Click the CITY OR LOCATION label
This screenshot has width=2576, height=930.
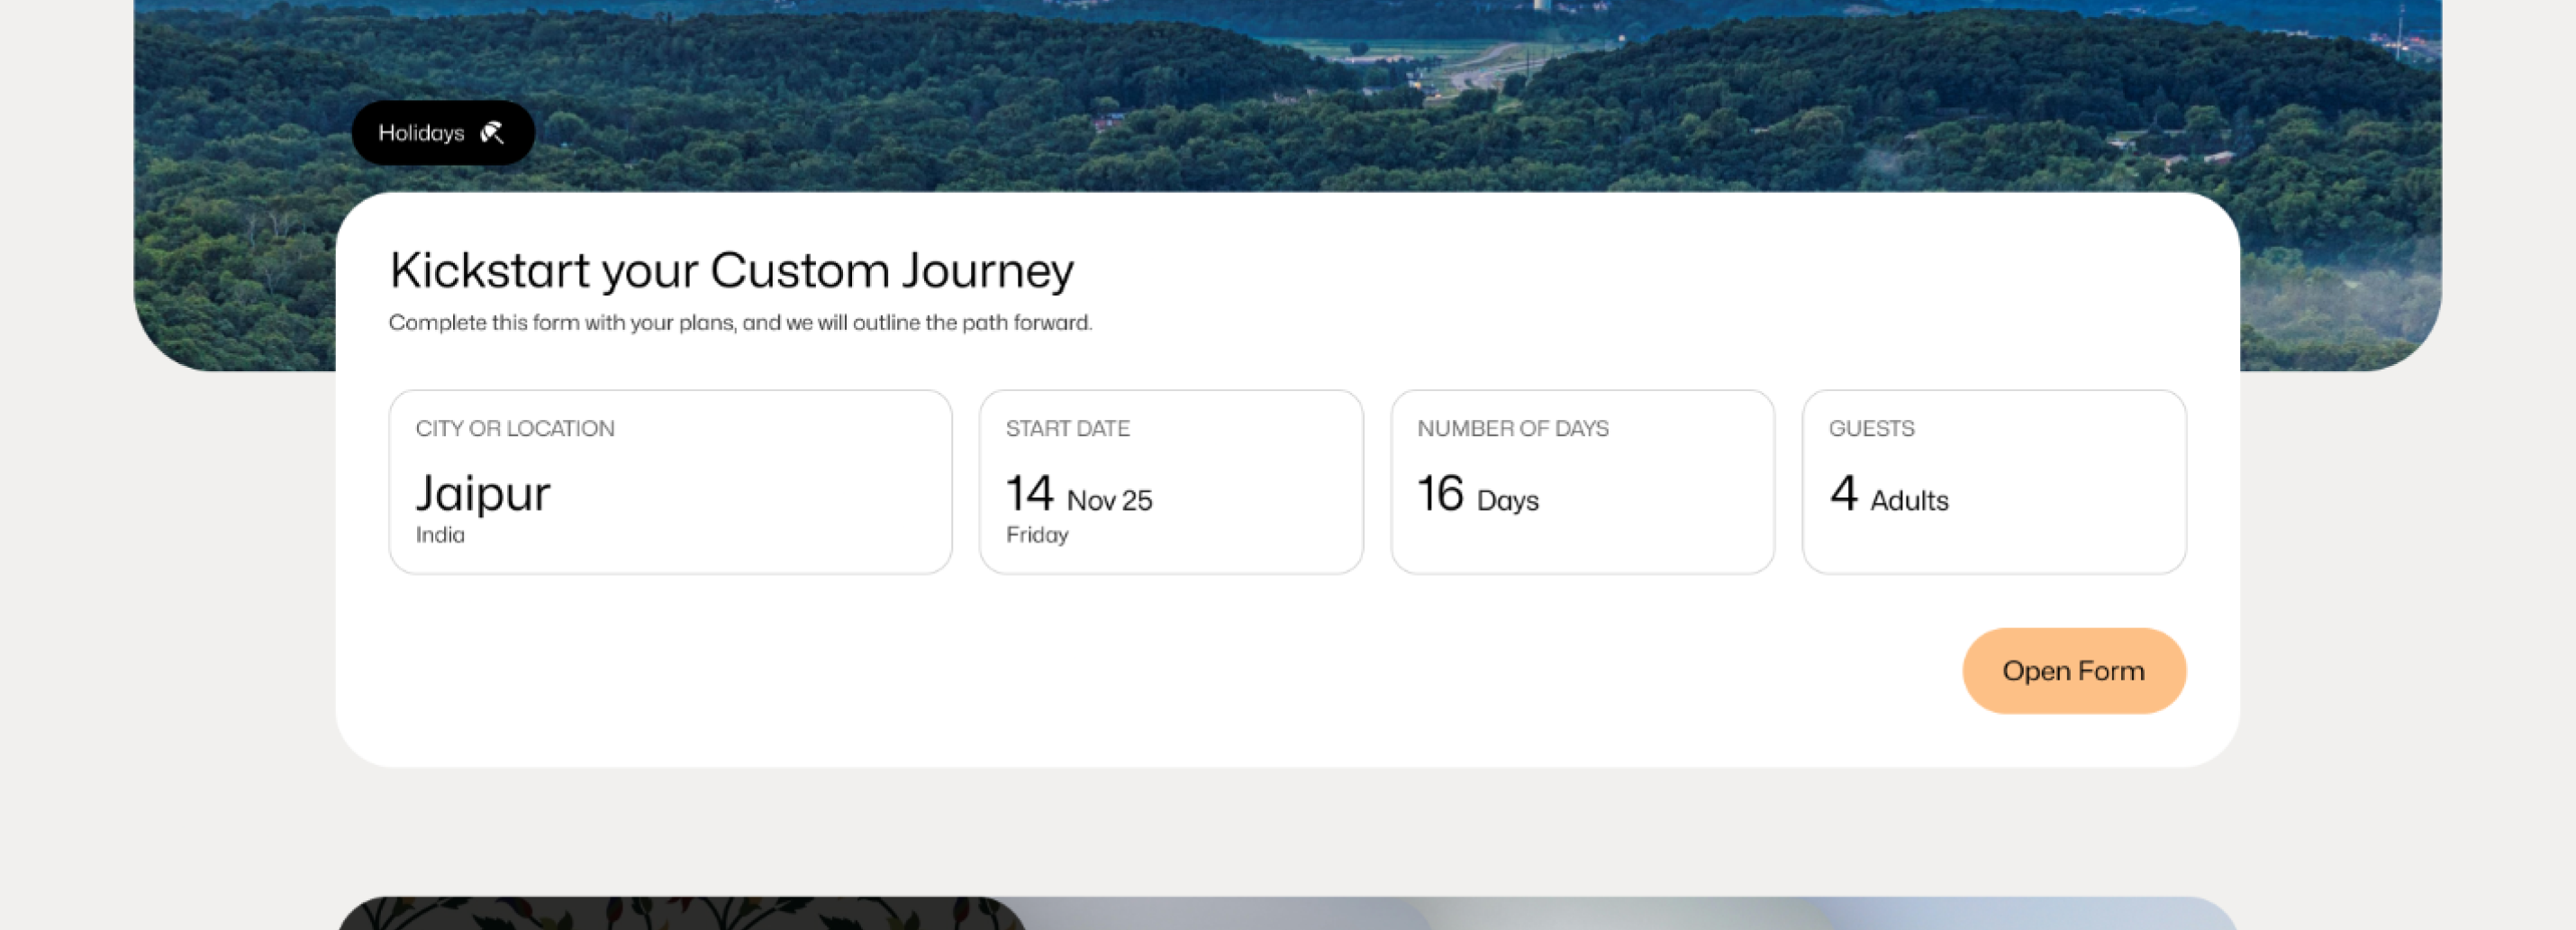coord(515,429)
